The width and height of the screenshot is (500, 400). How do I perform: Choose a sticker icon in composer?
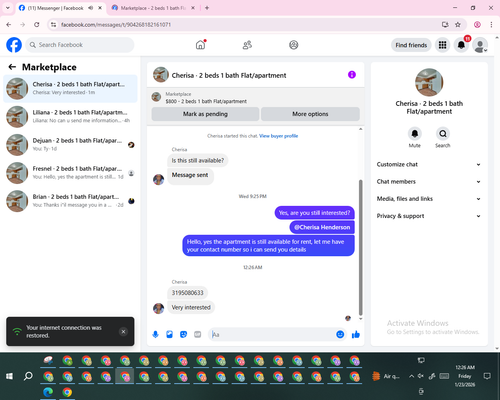183,334
